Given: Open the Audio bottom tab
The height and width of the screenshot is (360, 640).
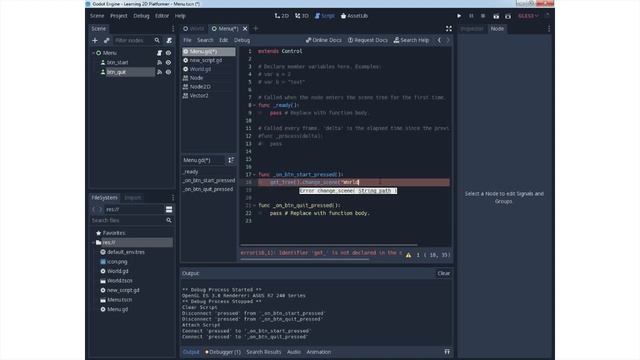Looking at the screenshot, I should (294, 352).
